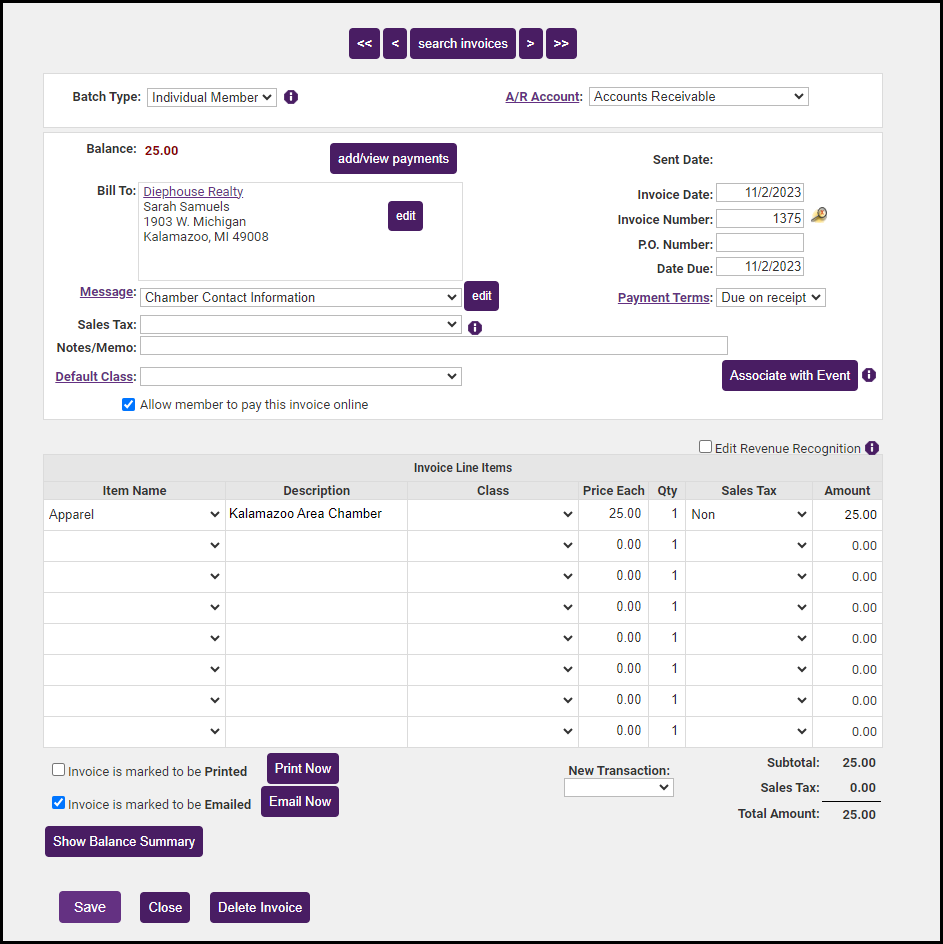Click info icon next to Associate with Event
943x944 pixels.
(x=869, y=375)
